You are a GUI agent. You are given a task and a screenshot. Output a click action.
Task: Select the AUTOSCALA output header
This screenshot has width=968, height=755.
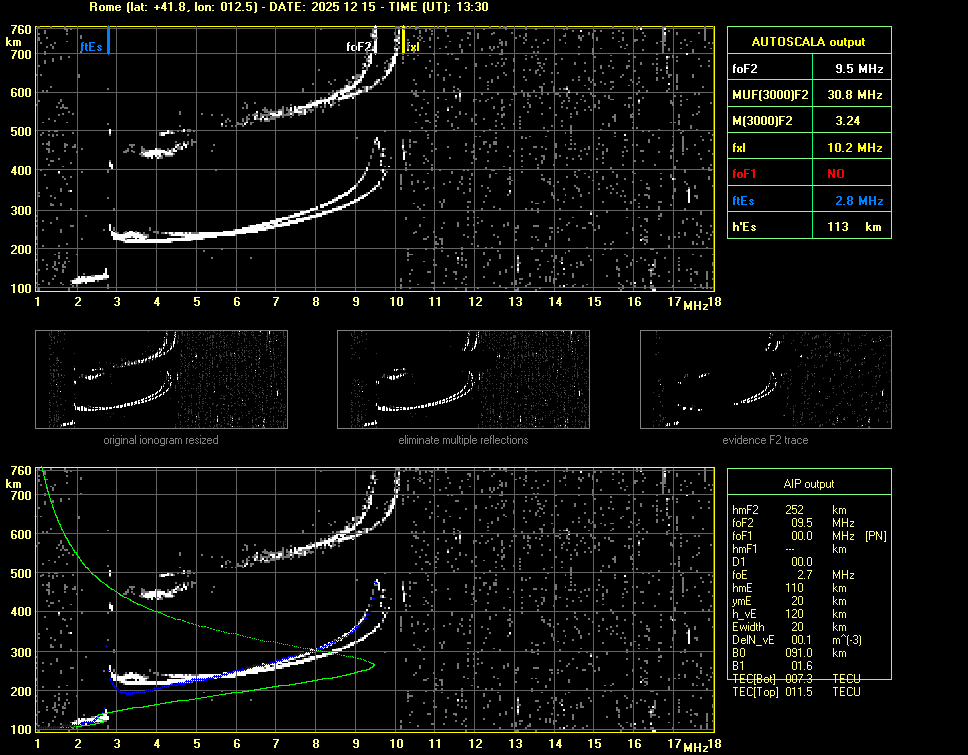click(x=808, y=42)
